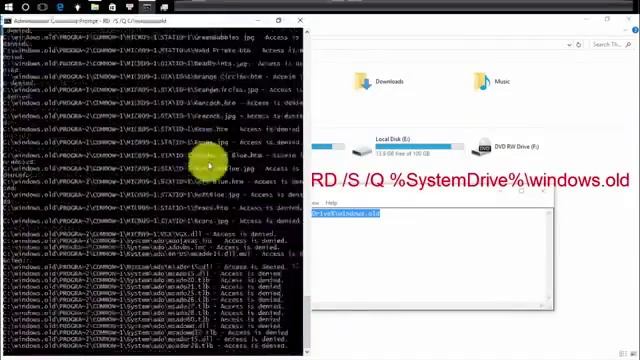Open the Windows Start menu
Screen dimensions: 640x360
(8, 7)
